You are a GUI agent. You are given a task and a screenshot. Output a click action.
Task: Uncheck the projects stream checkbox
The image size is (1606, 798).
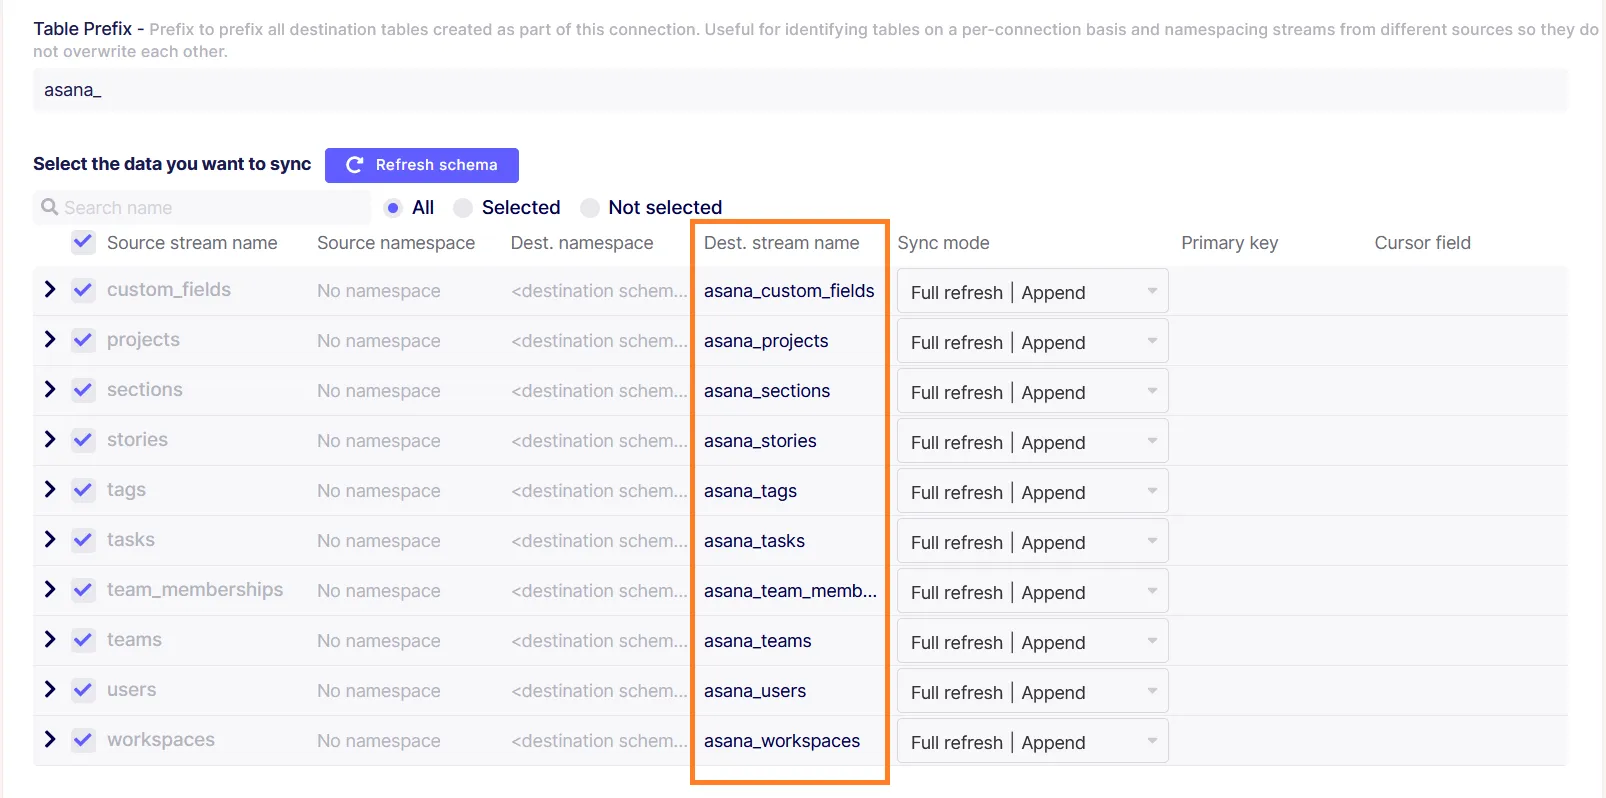tap(83, 340)
